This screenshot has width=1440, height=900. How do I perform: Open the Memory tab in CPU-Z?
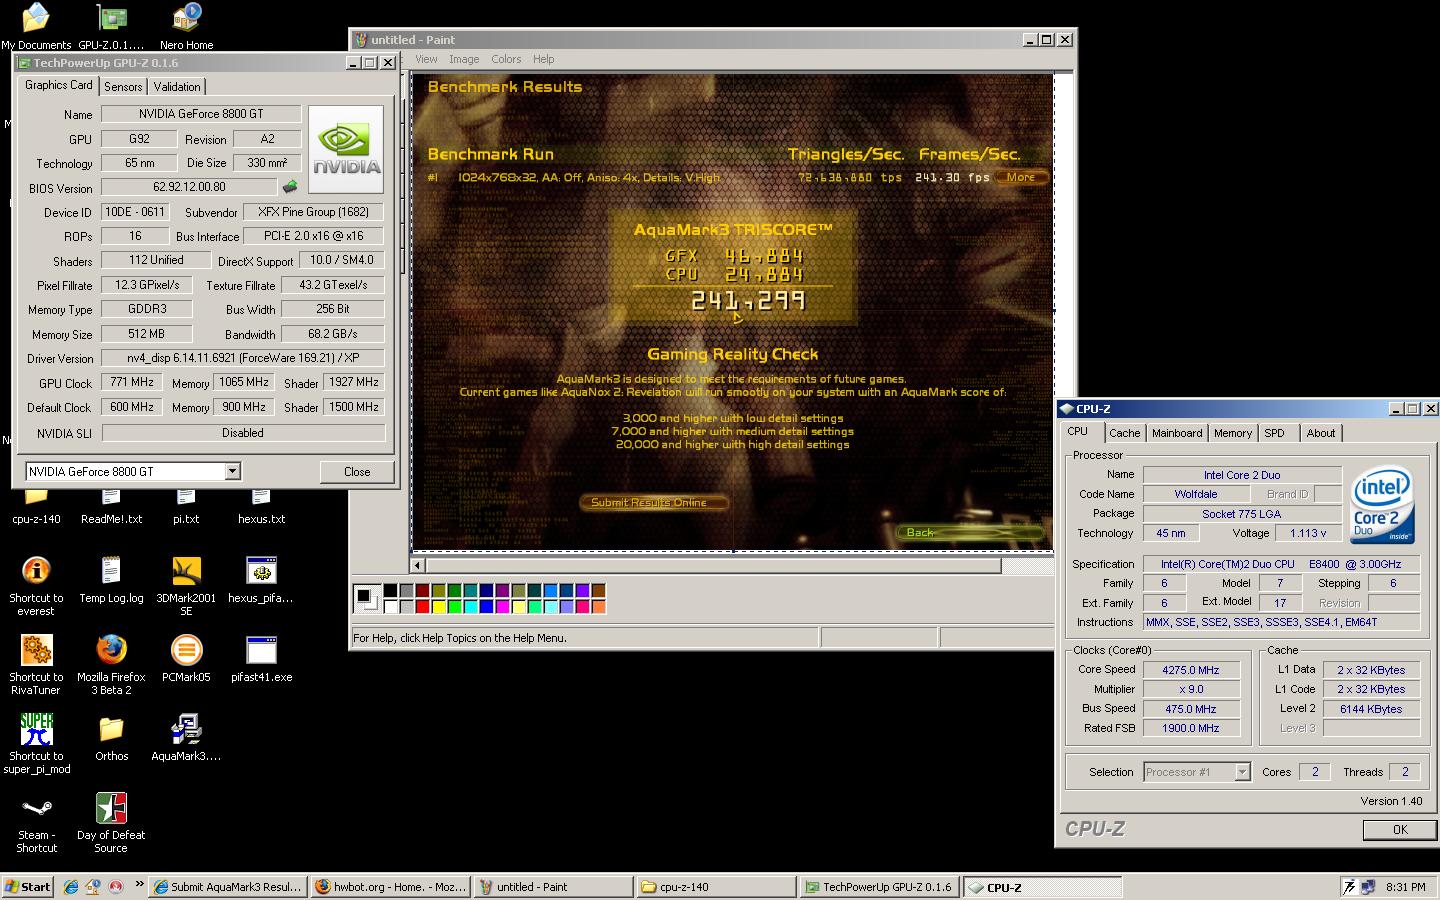pyautogui.click(x=1232, y=433)
